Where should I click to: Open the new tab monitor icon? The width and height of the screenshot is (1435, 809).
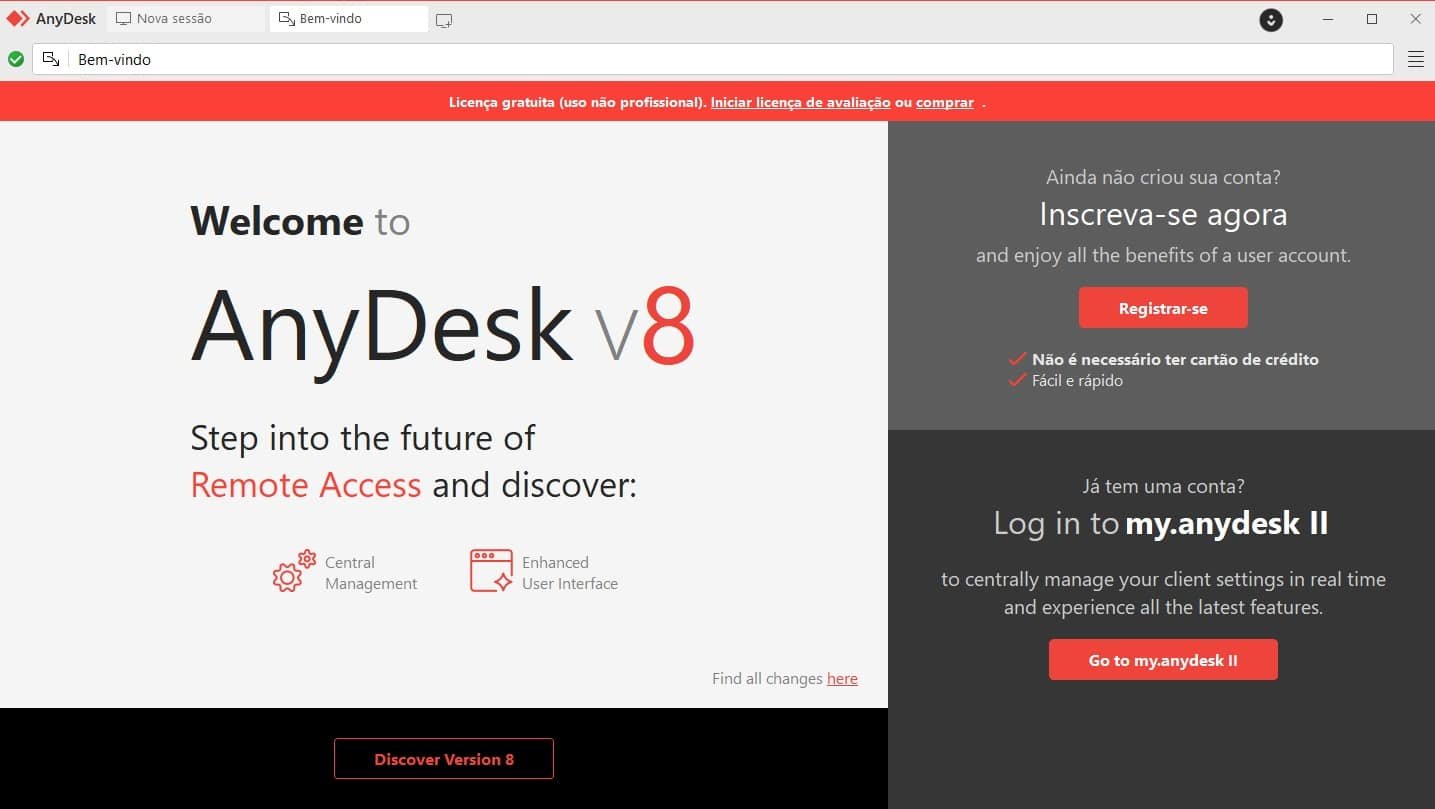[444, 20]
